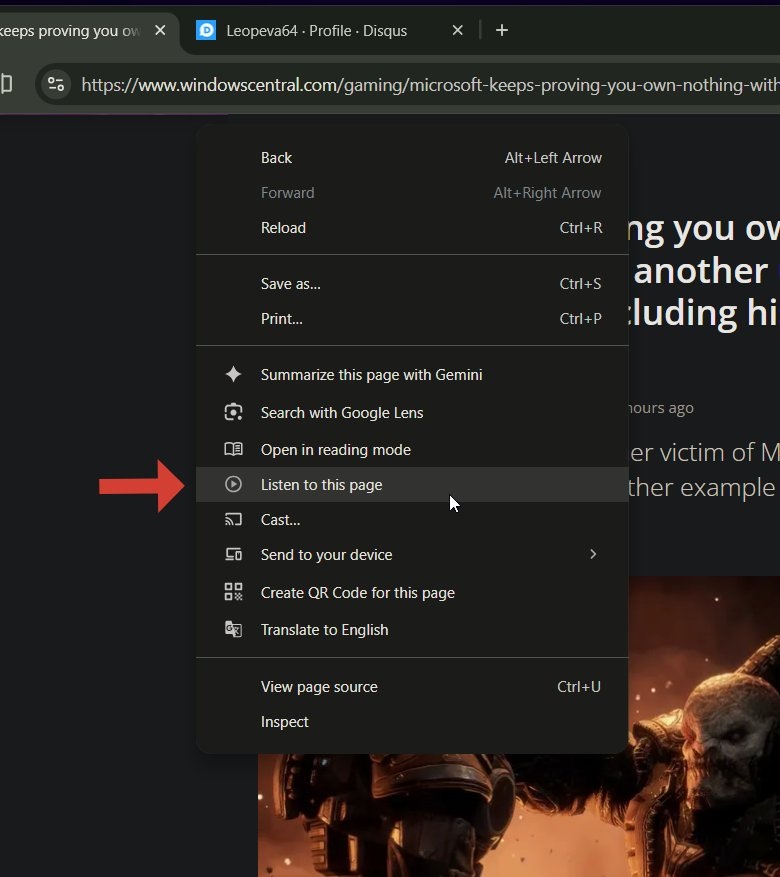Click the Send to your device icon
The height and width of the screenshot is (877, 780).
click(x=233, y=554)
